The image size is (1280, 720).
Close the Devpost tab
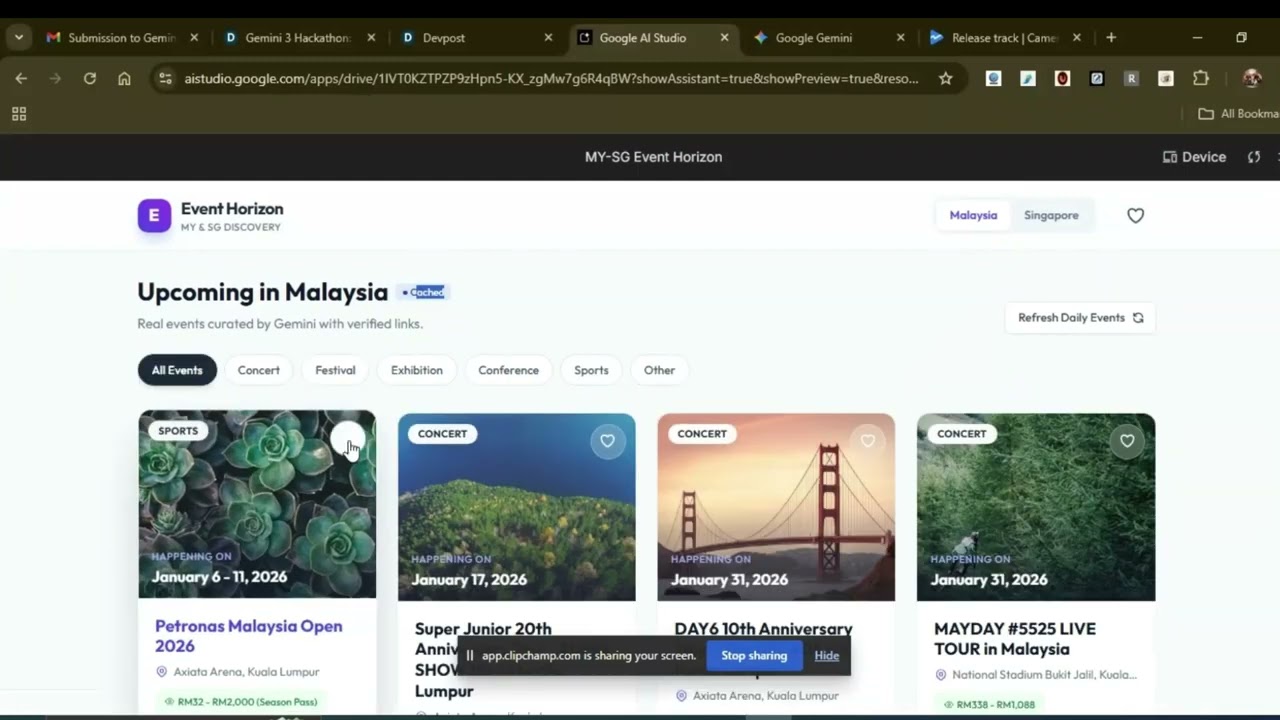pyautogui.click(x=548, y=38)
